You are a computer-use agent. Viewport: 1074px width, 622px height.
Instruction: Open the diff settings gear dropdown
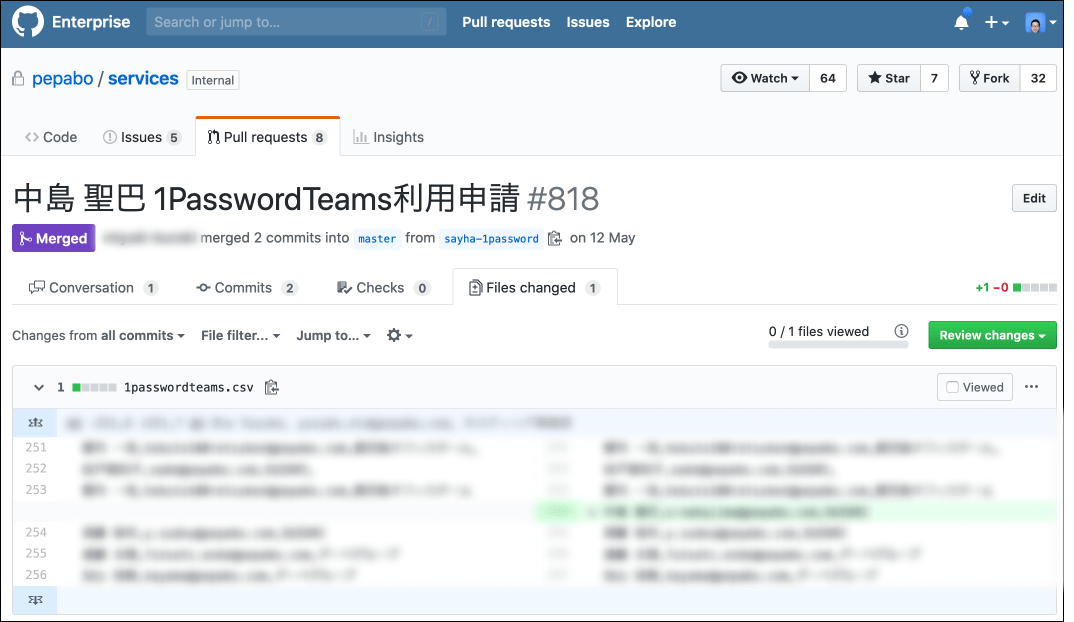pyautogui.click(x=399, y=336)
